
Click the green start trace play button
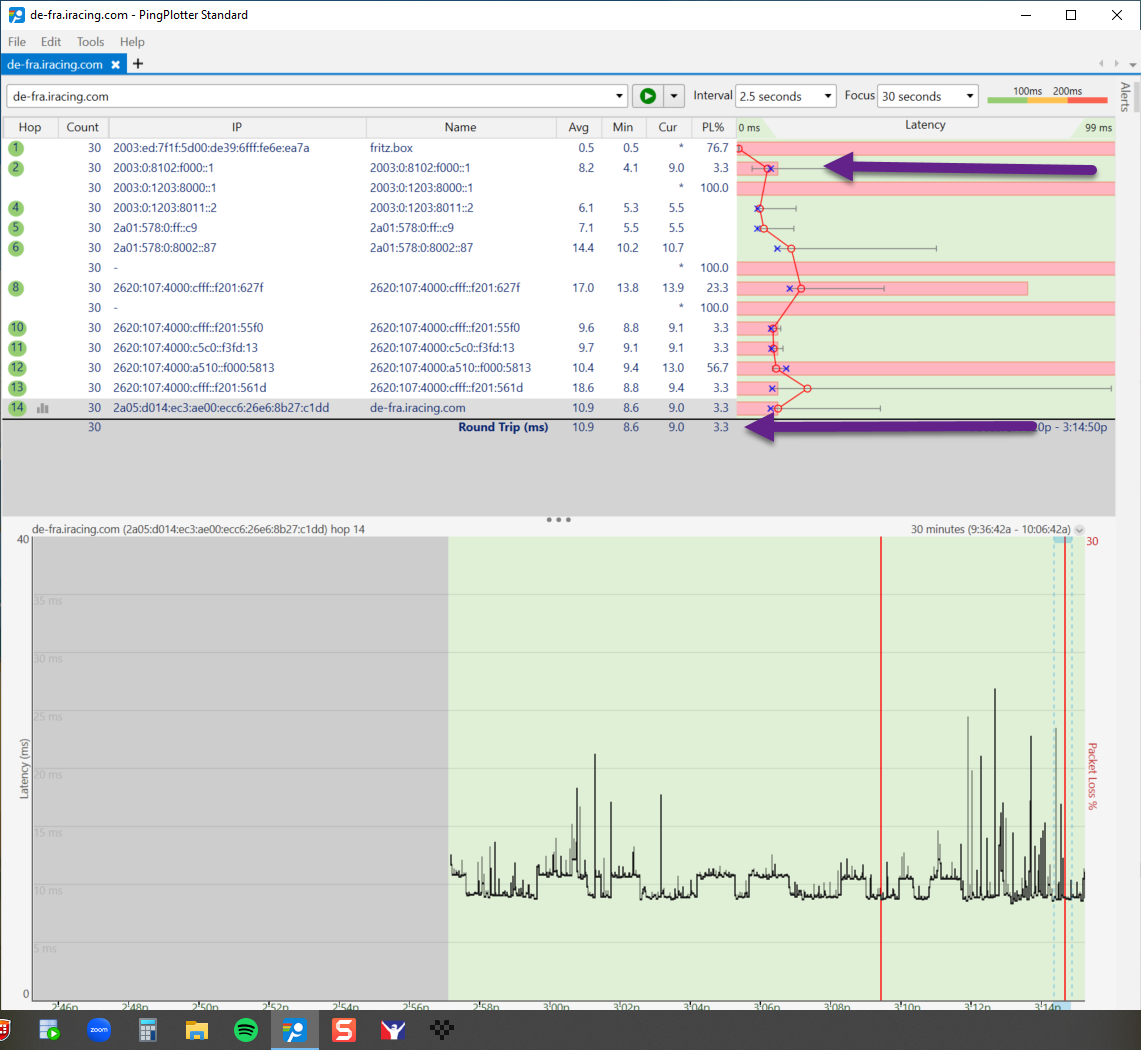648,96
